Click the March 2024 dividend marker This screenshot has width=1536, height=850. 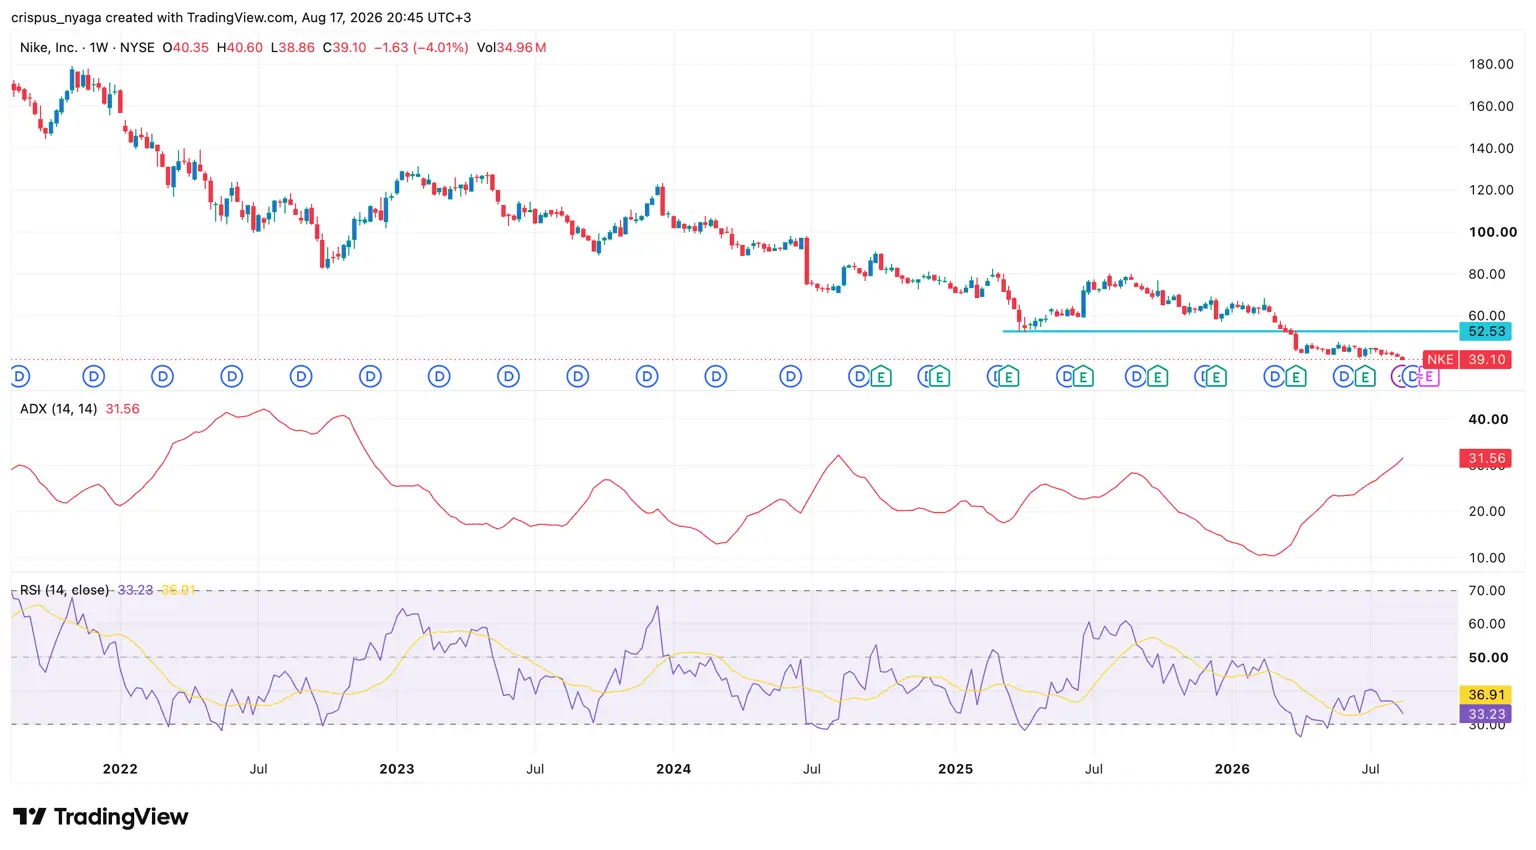pos(715,377)
